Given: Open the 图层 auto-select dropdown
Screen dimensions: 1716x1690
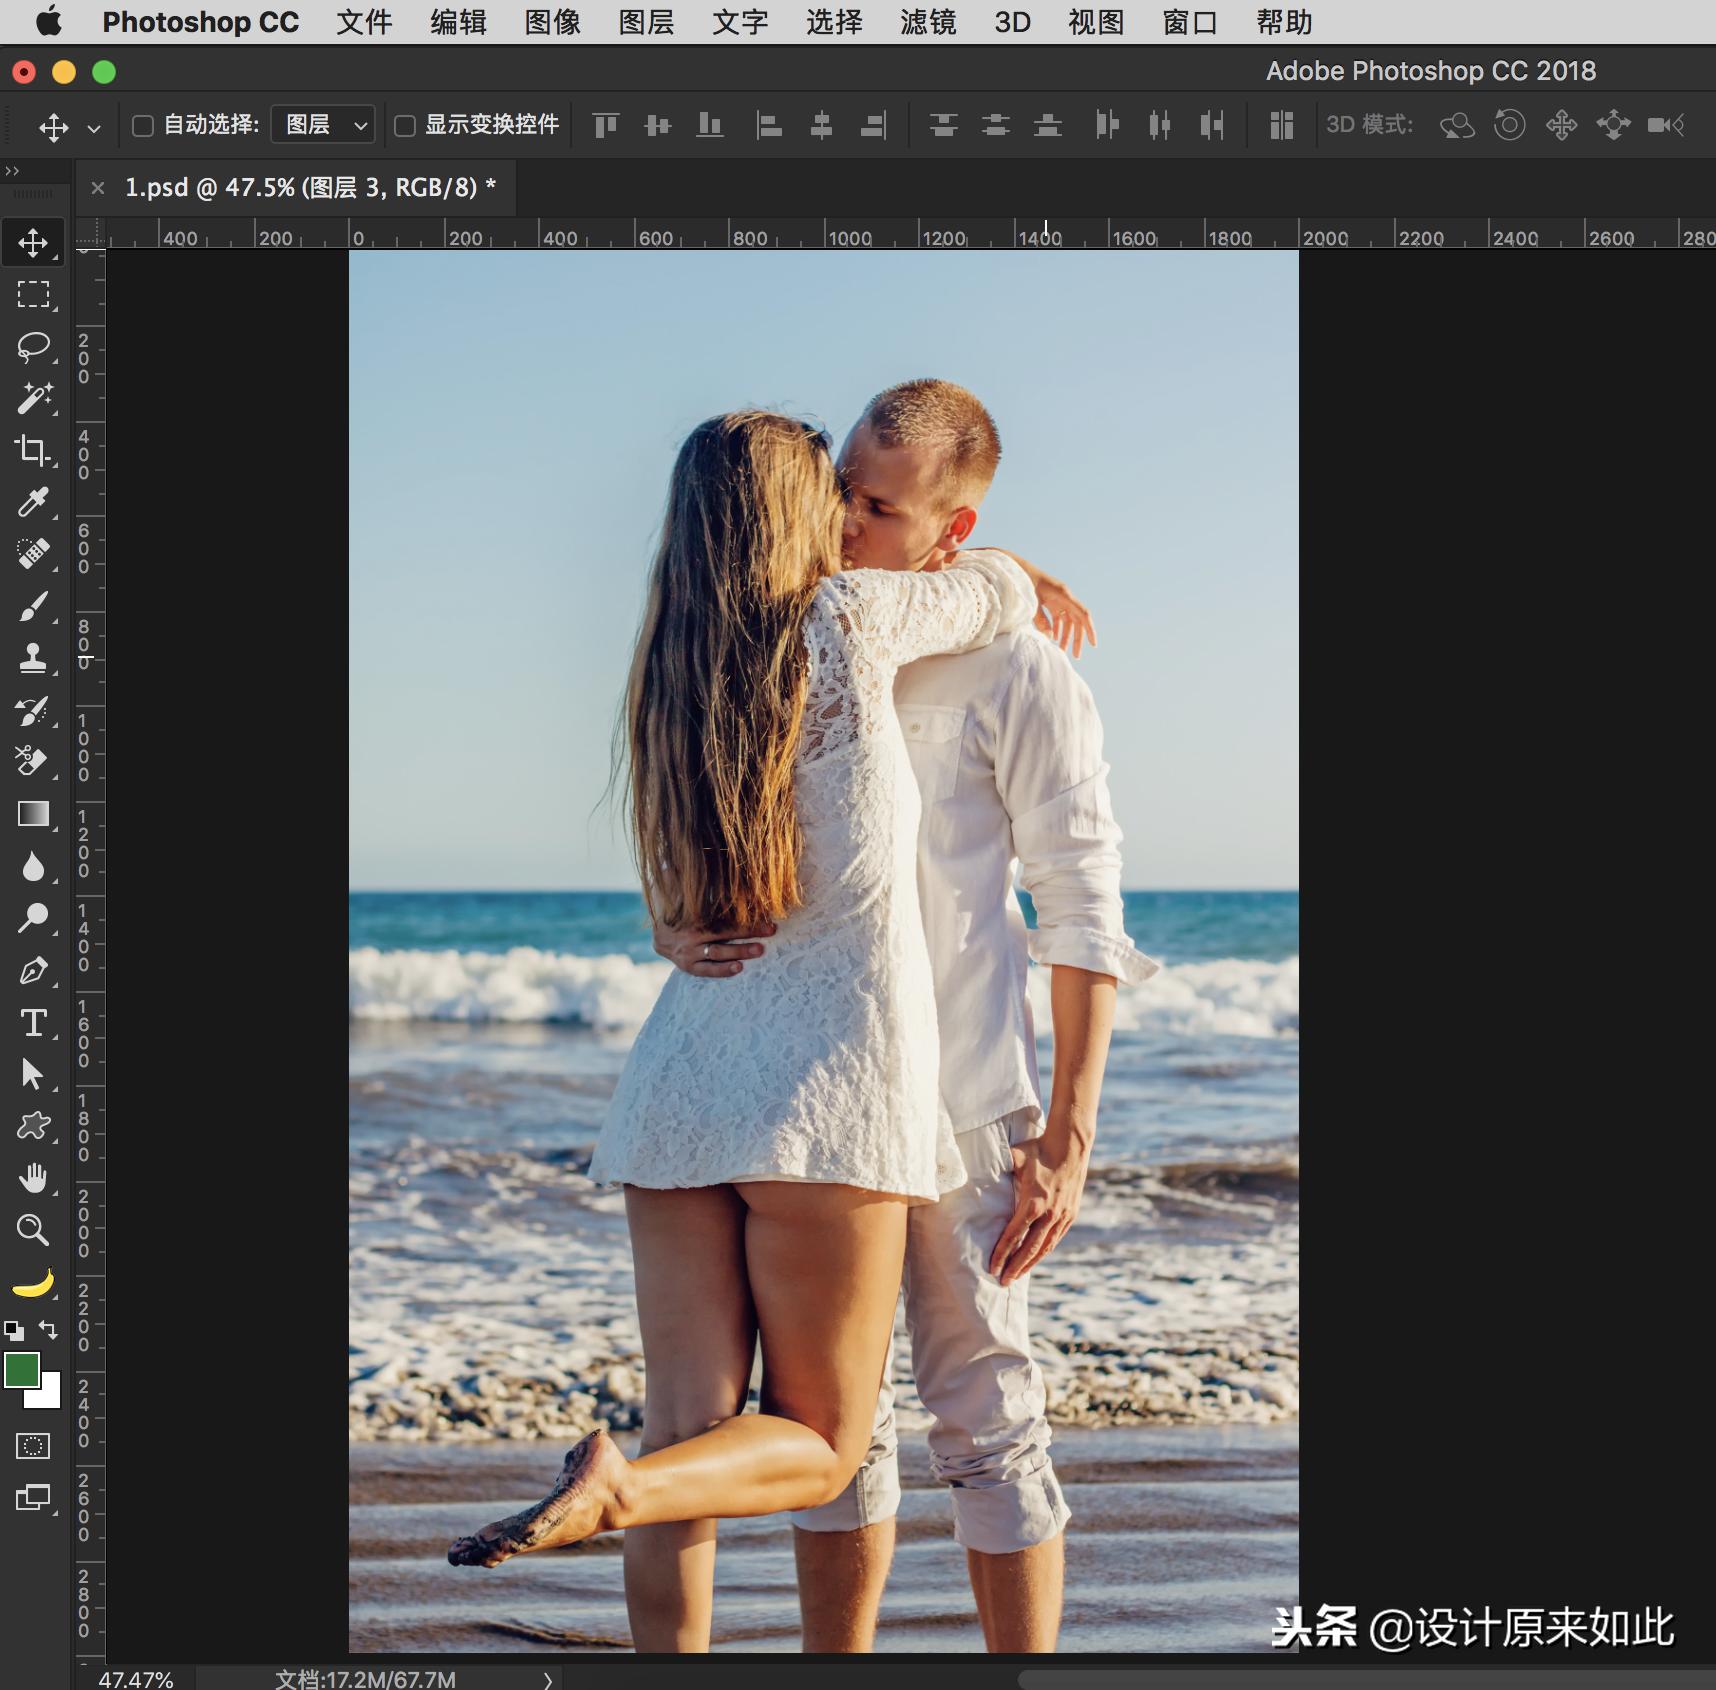Looking at the screenshot, I should pos(323,125).
